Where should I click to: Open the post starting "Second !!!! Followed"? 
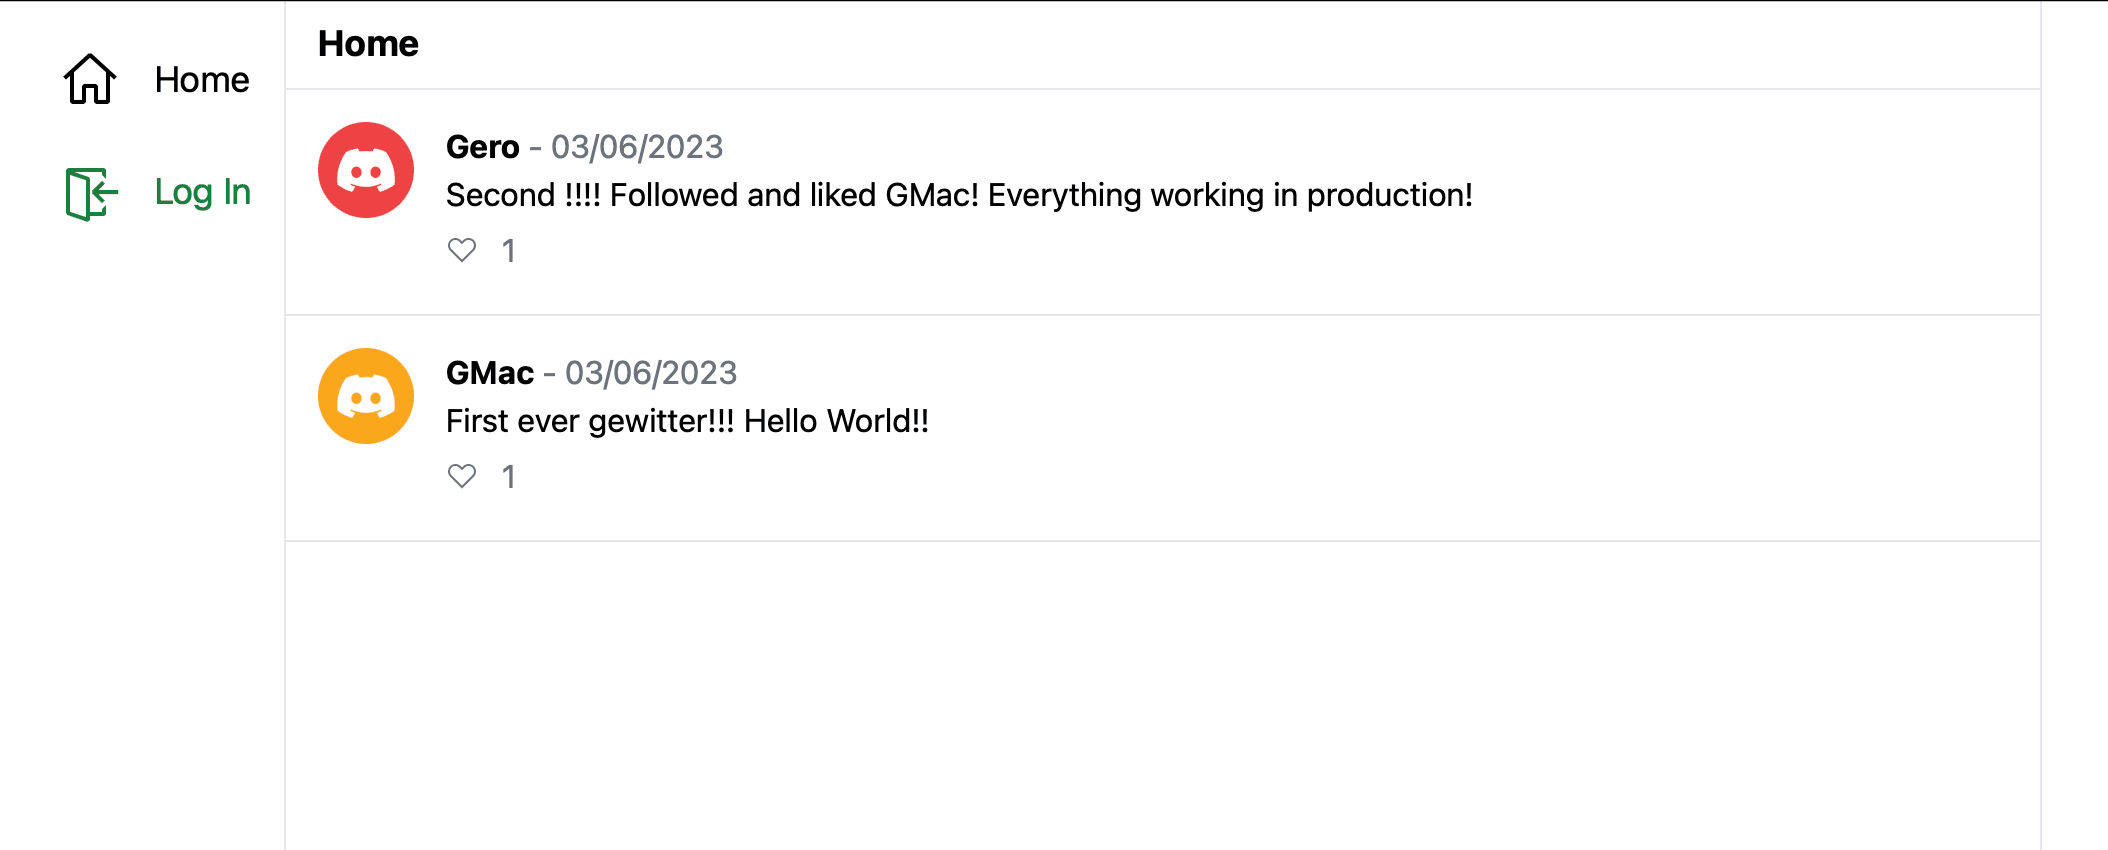point(958,195)
